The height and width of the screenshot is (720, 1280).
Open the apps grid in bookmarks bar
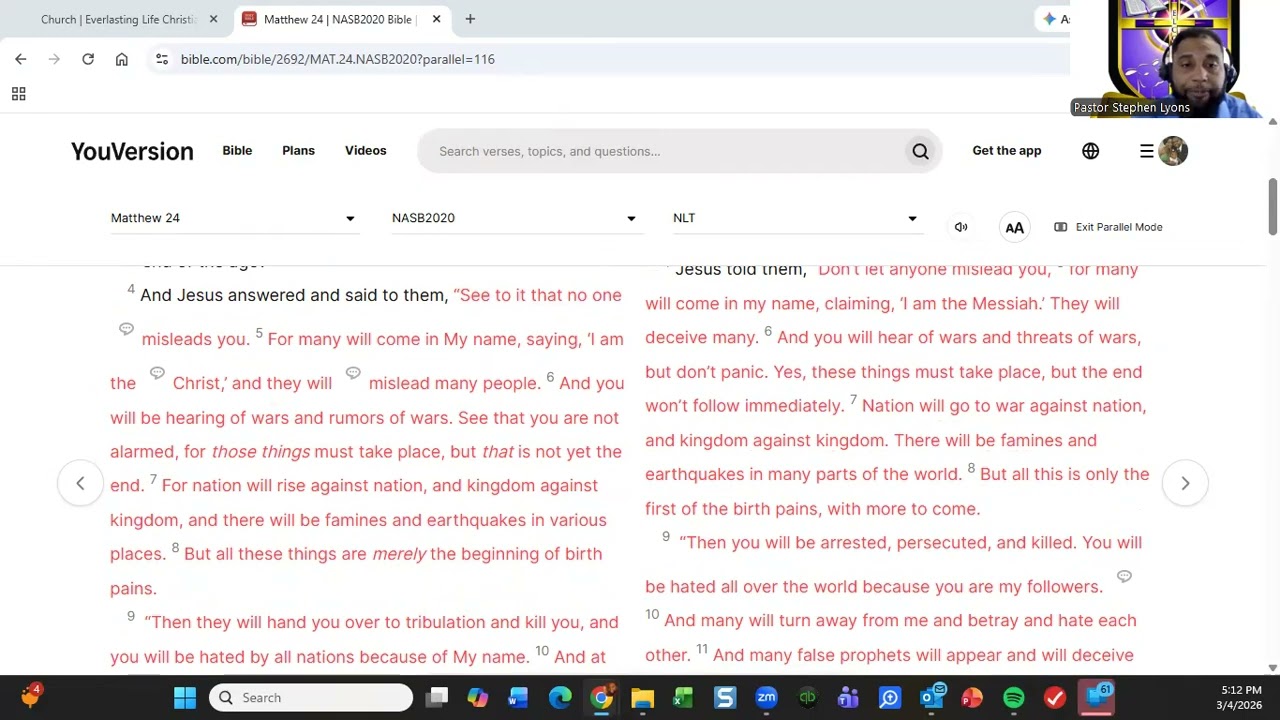tap(18, 94)
